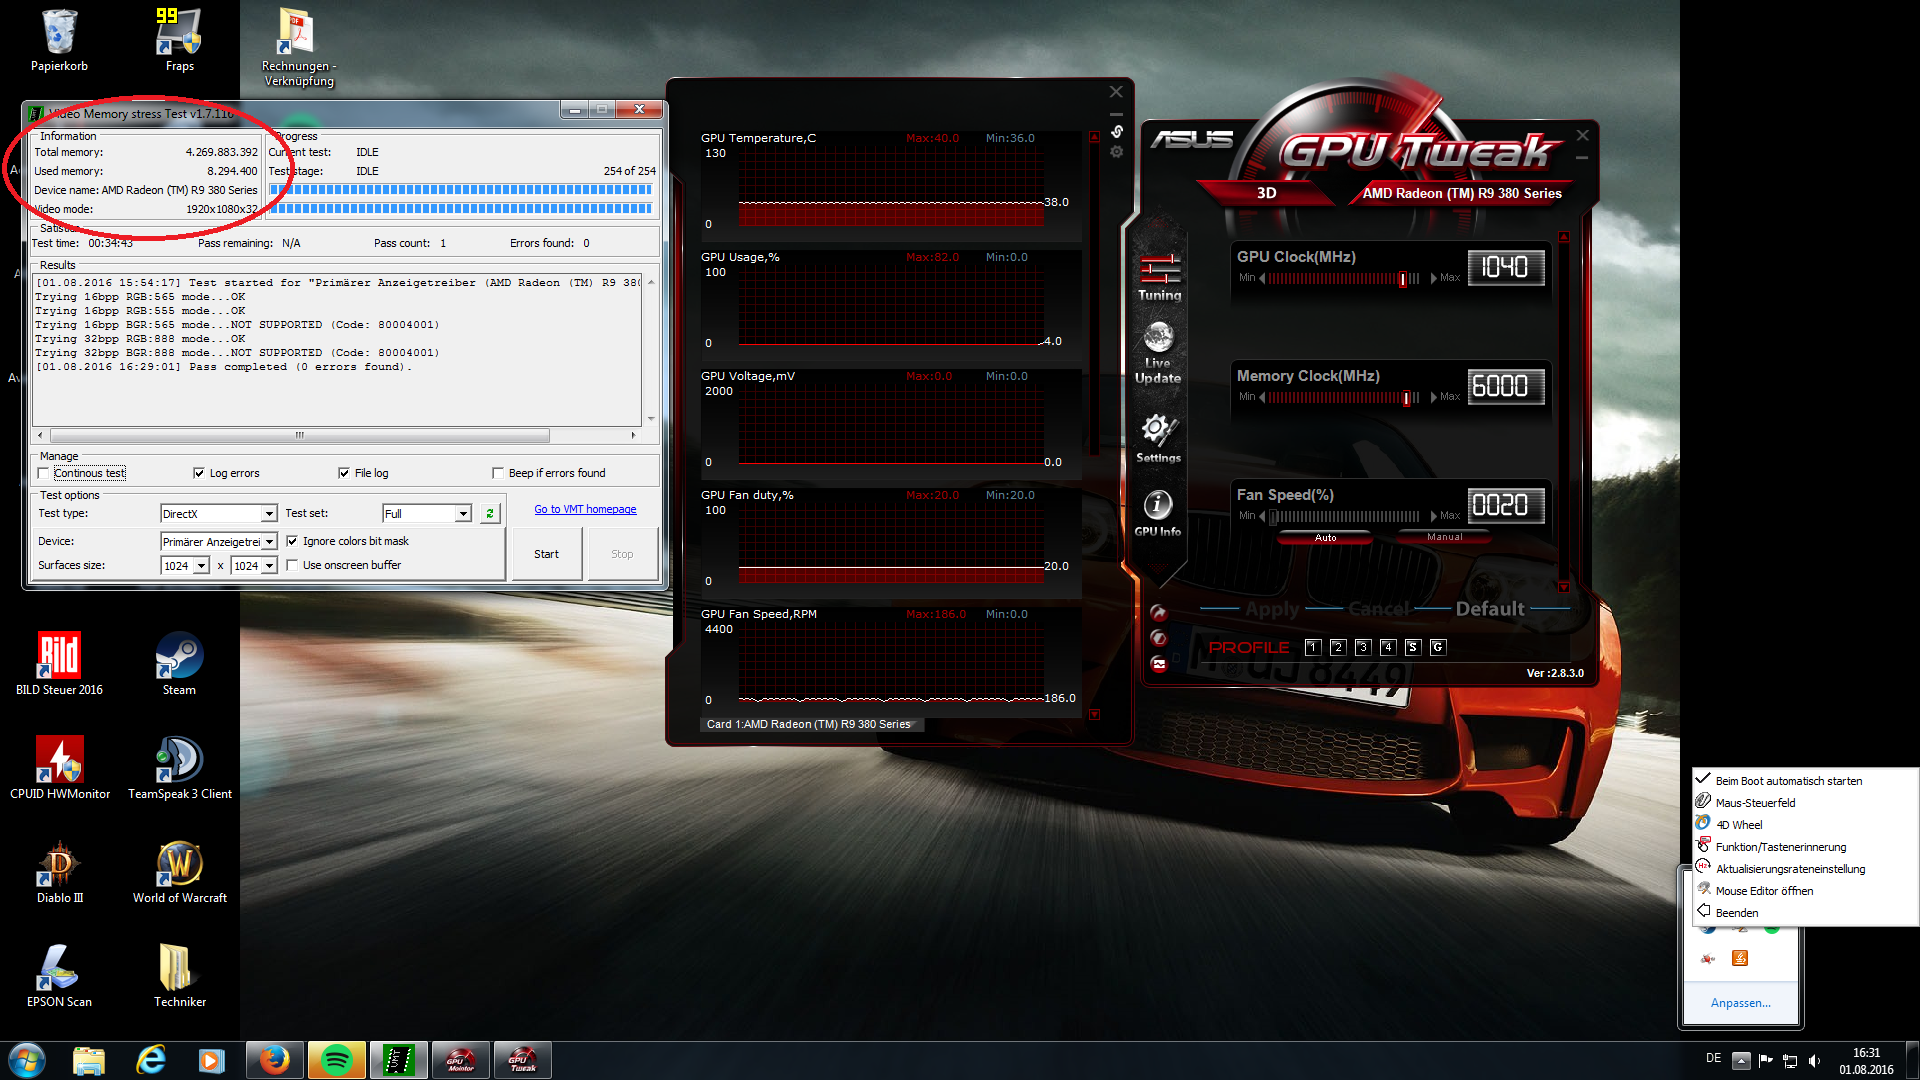Follow the Go to VMT homepage link

tap(585, 510)
